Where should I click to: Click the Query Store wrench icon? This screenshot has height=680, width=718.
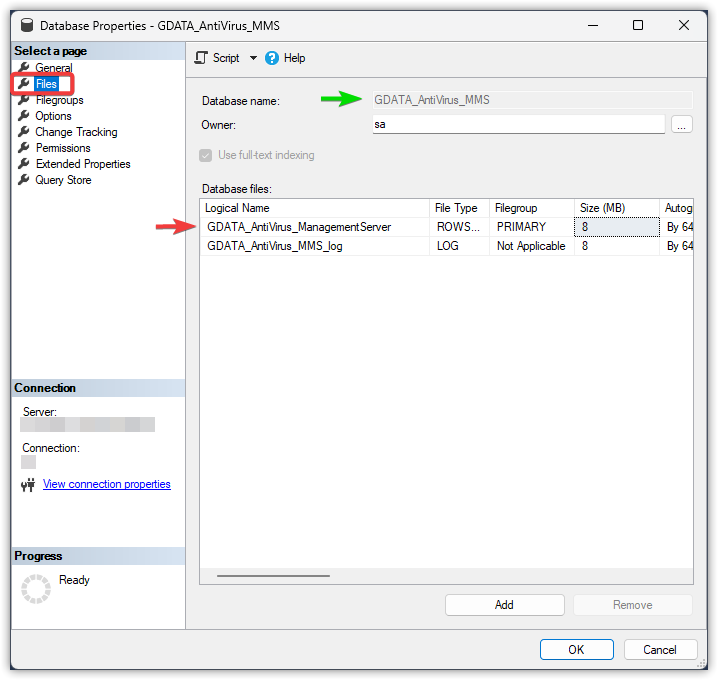tap(23, 180)
